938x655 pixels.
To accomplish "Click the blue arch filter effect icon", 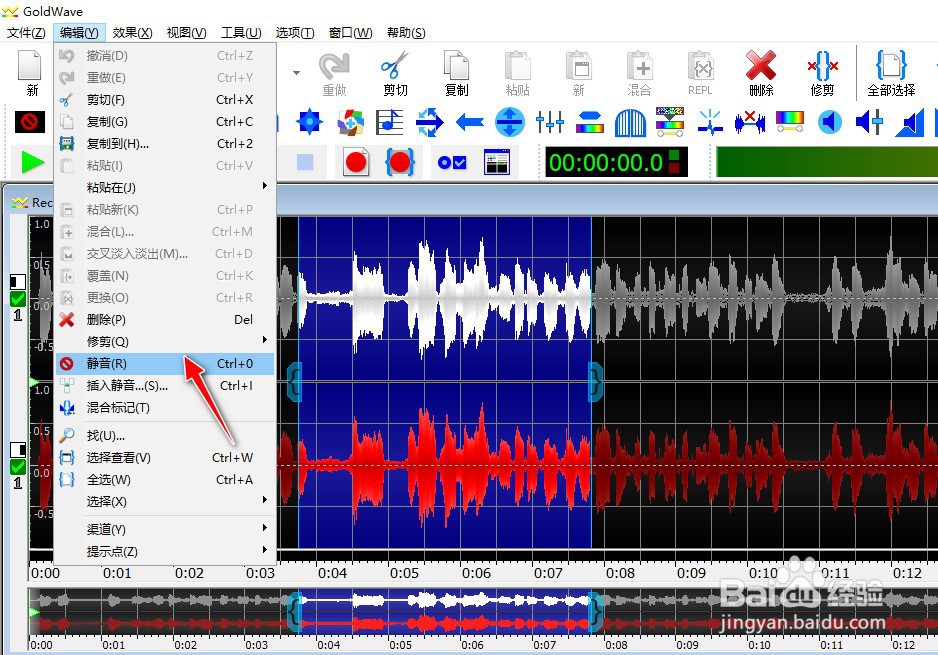I will [x=631, y=123].
